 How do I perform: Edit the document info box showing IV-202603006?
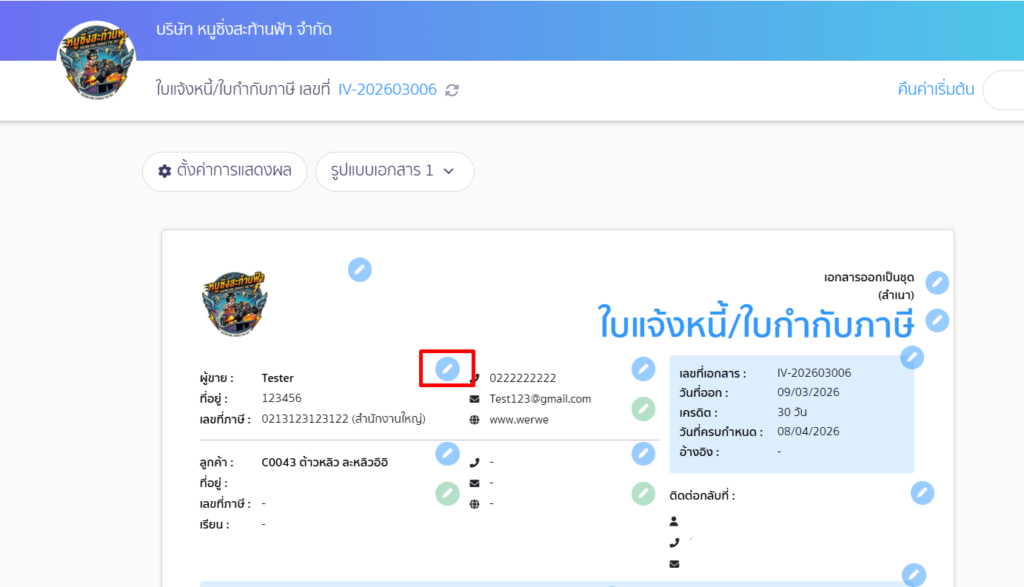pos(911,358)
